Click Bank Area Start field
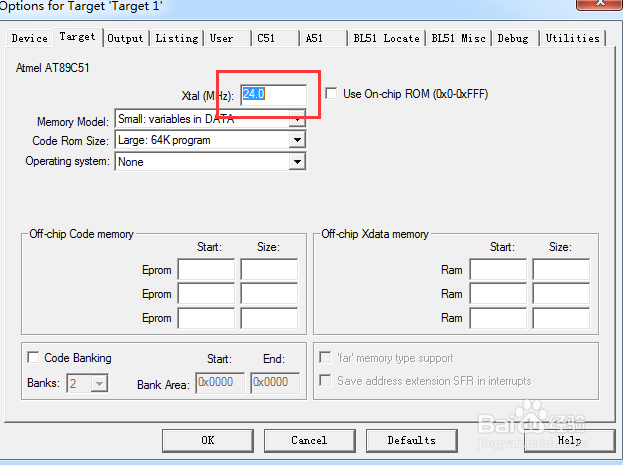The image size is (623, 465). point(220,383)
